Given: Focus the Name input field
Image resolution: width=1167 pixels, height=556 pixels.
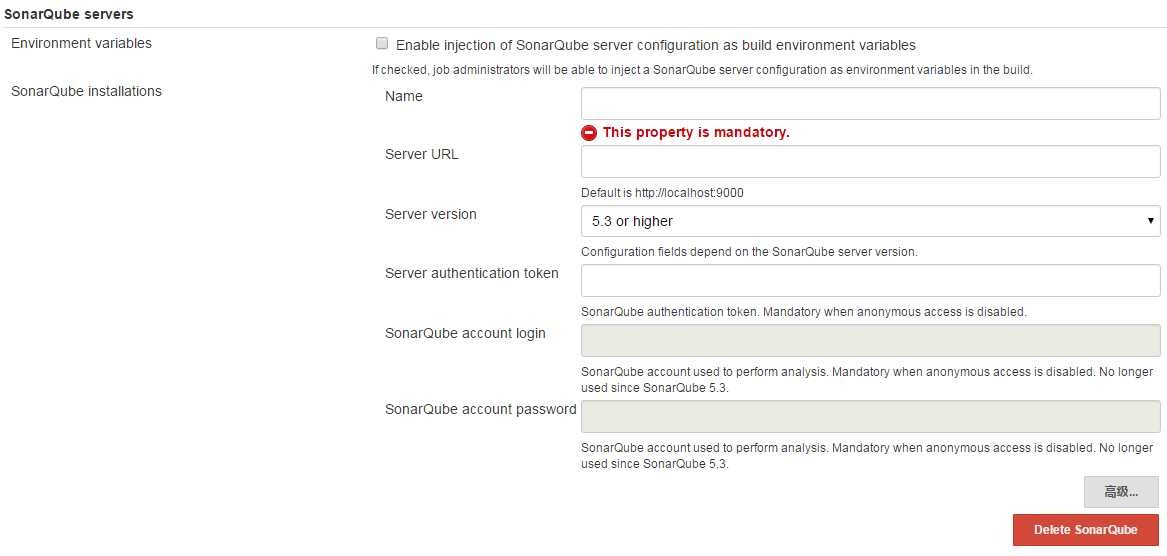Looking at the screenshot, I should pos(870,103).
